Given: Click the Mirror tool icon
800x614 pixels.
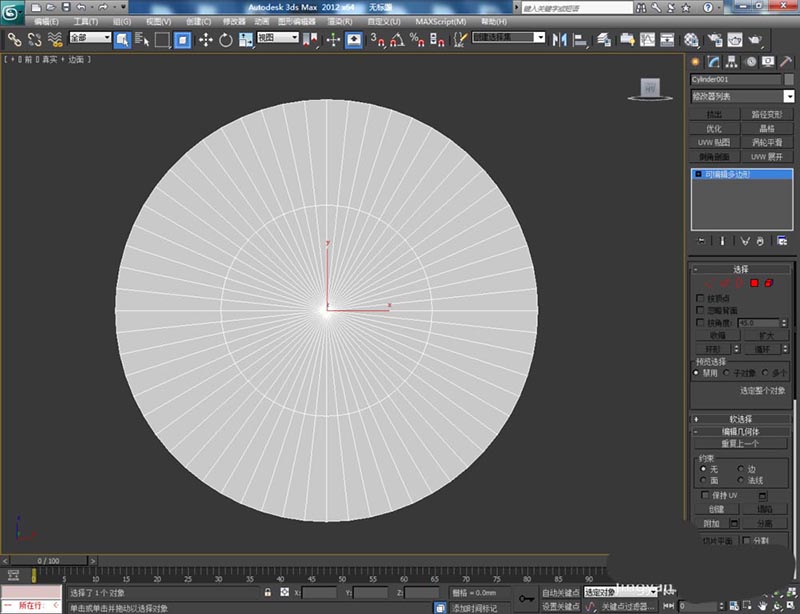Looking at the screenshot, I should (558, 40).
